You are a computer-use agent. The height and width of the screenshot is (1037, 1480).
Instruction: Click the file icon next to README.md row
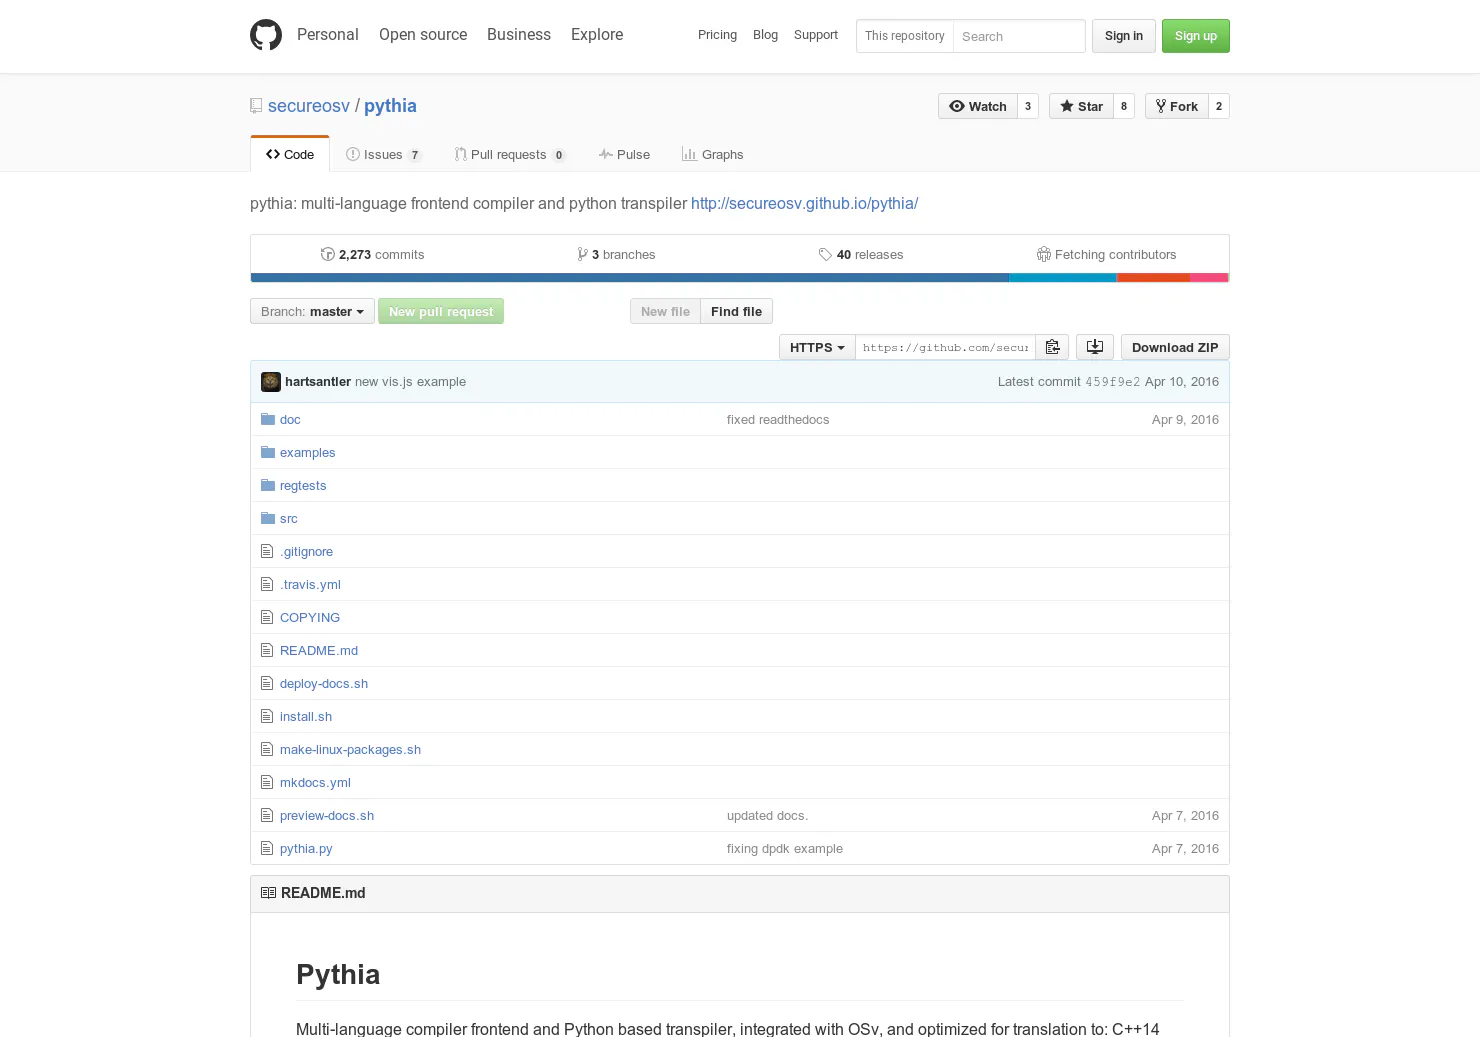(x=267, y=650)
